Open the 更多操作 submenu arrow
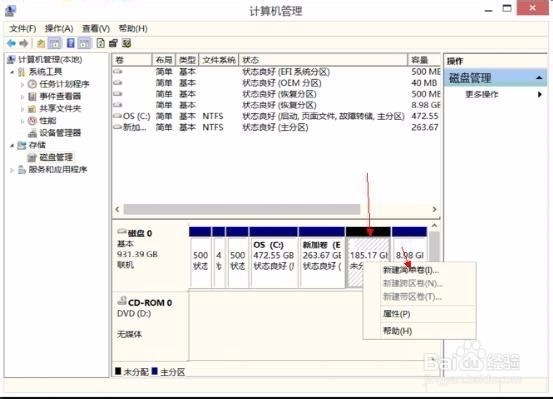This screenshot has width=553, height=399. [540, 94]
